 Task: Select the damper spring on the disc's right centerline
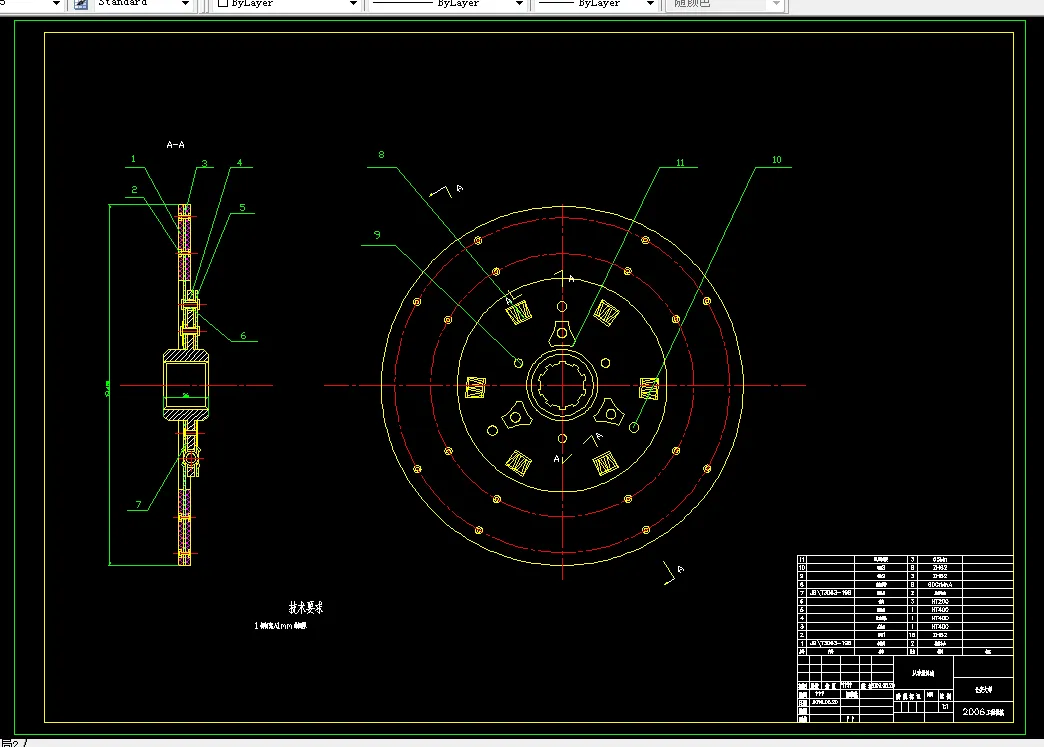[x=649, y=388]
